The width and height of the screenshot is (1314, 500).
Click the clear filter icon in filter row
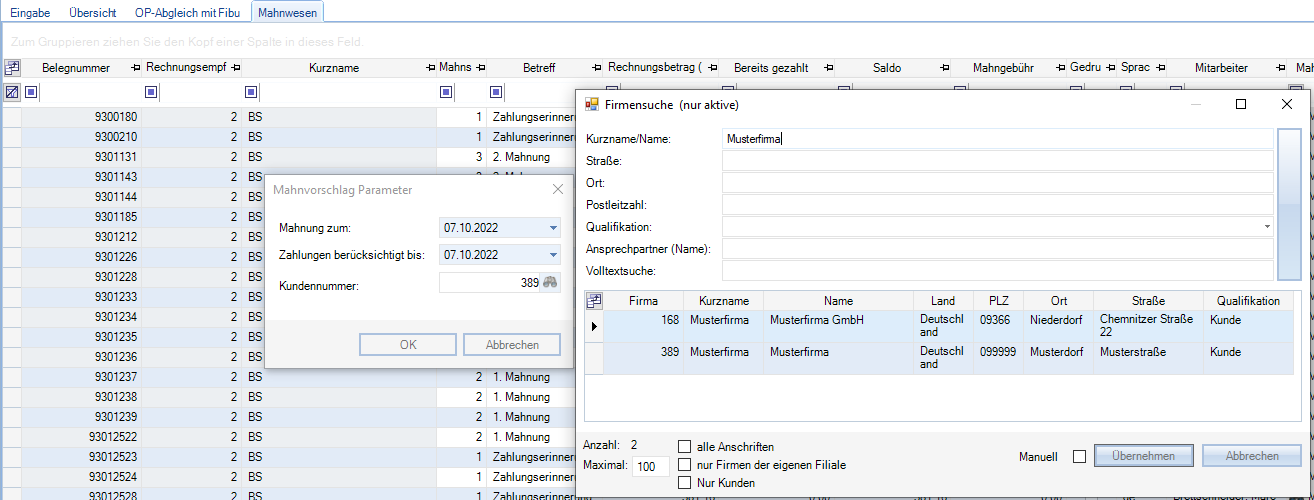pyautogui.click(x=12, y=92)
